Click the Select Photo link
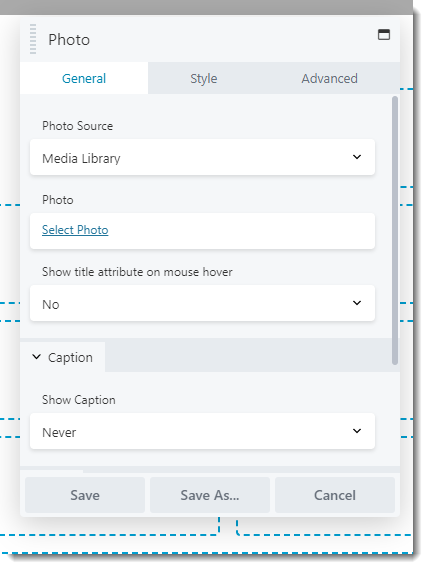 click(x=75, y=230)
